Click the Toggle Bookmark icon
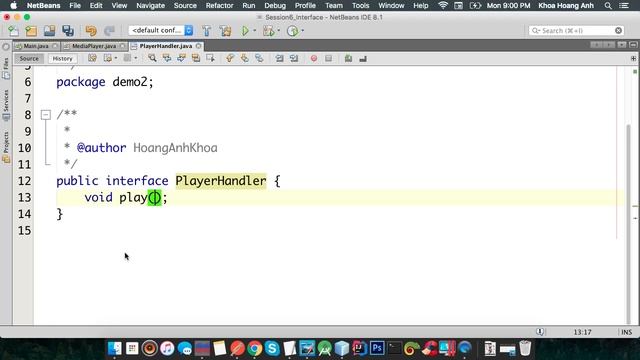 [x=259, y=58]
